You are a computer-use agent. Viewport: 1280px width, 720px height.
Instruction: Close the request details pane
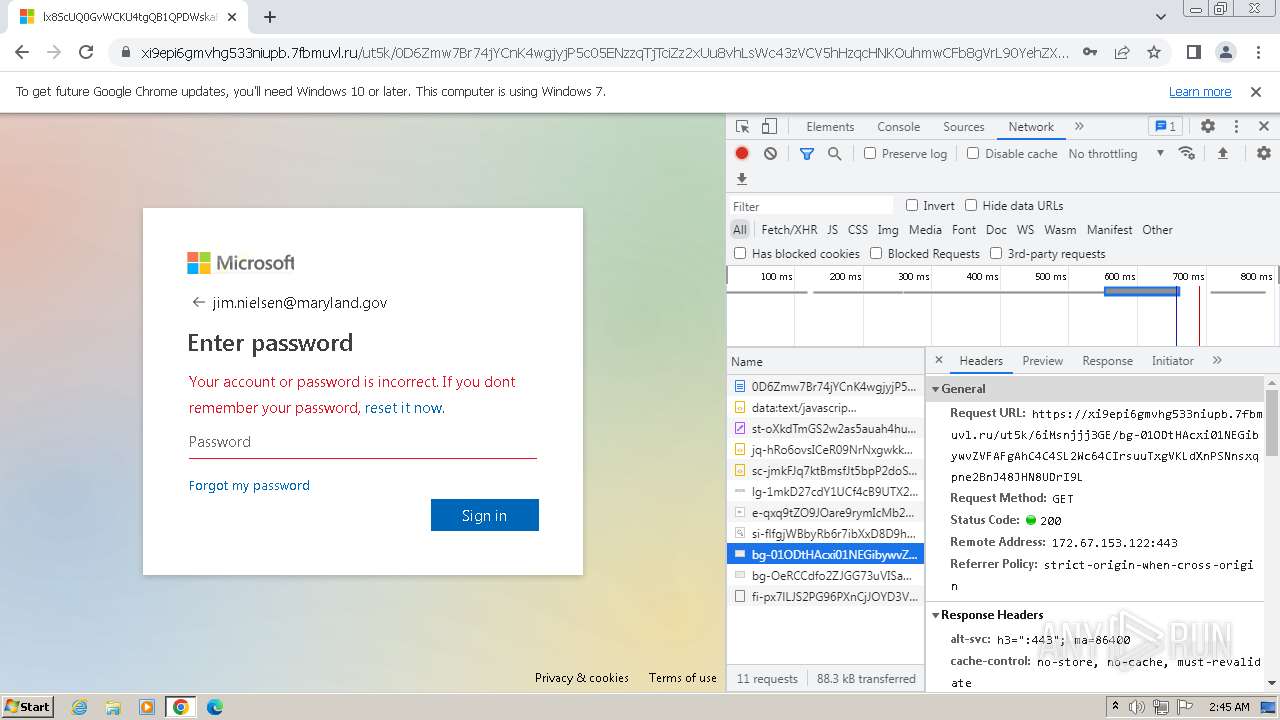coord(939,360)
